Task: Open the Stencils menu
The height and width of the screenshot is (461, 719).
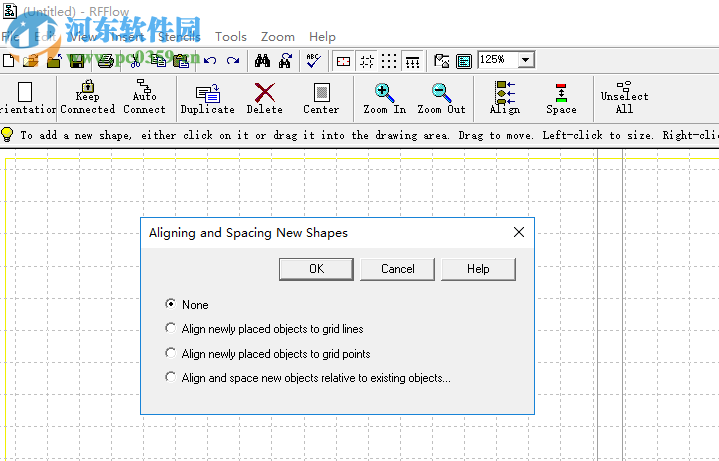Action: [179, 37]
